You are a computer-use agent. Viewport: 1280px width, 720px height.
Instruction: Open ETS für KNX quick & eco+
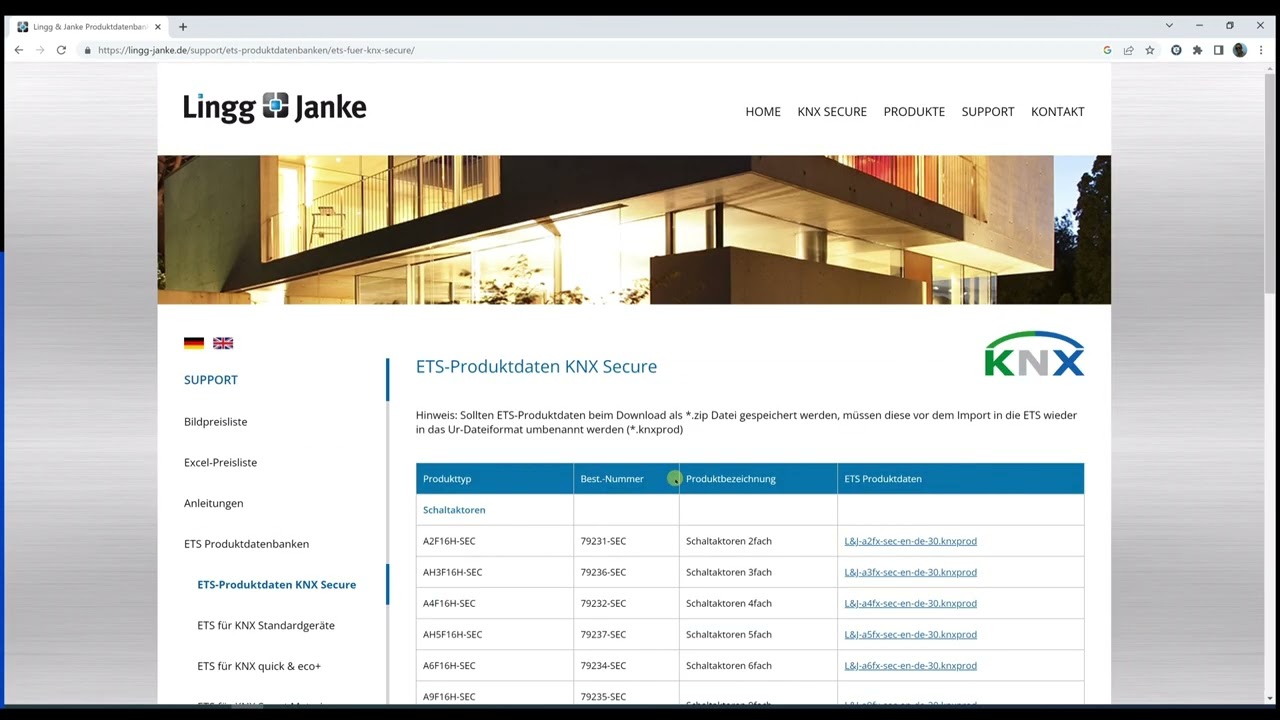[259, 666]
